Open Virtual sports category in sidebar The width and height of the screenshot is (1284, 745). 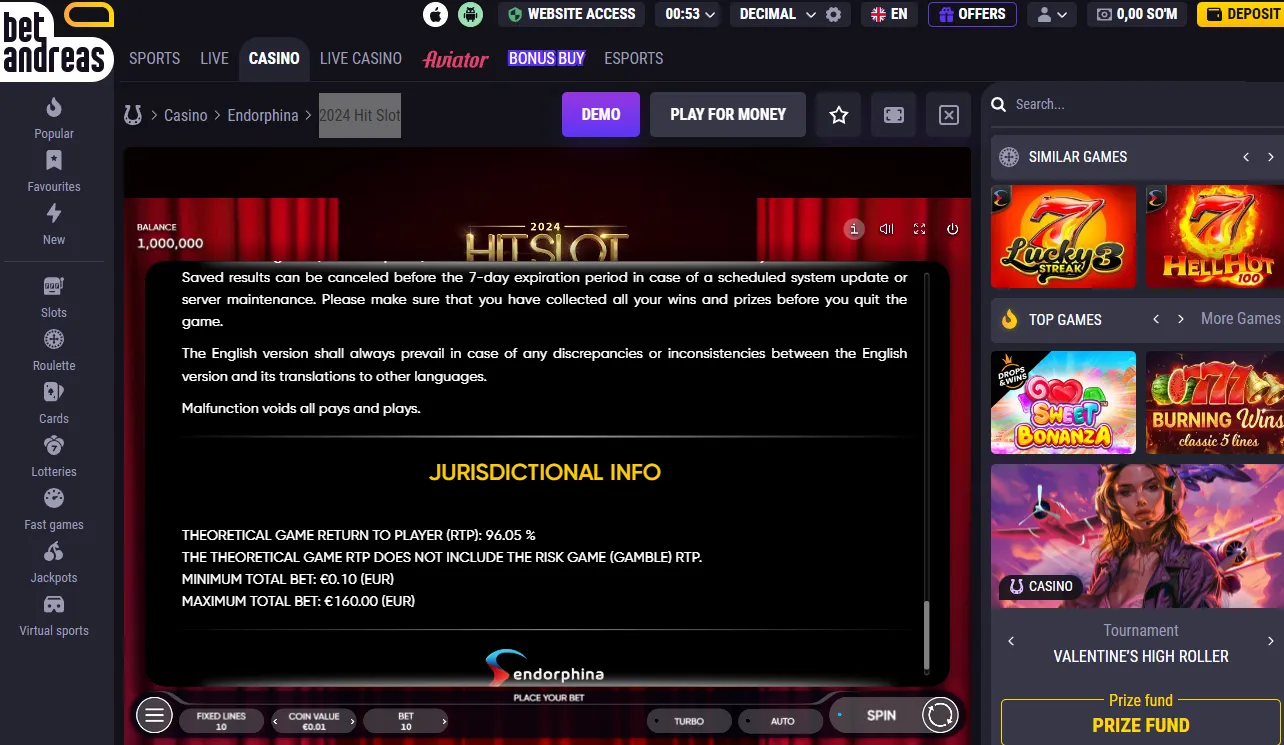coord(54,615)
